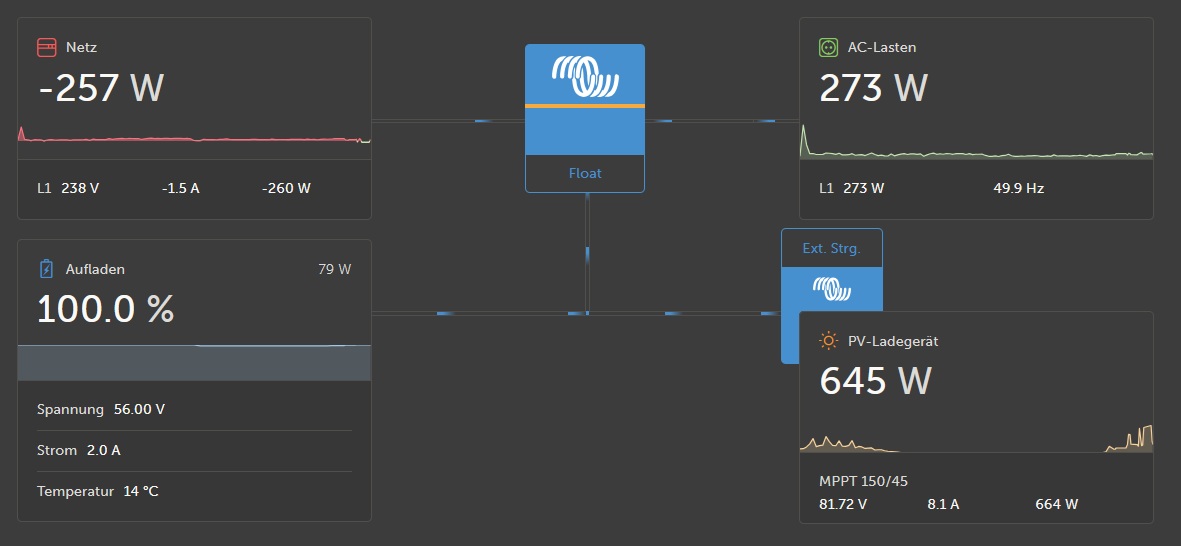
Task: Click the Aufladen battery charging icon
Action: 46,269
